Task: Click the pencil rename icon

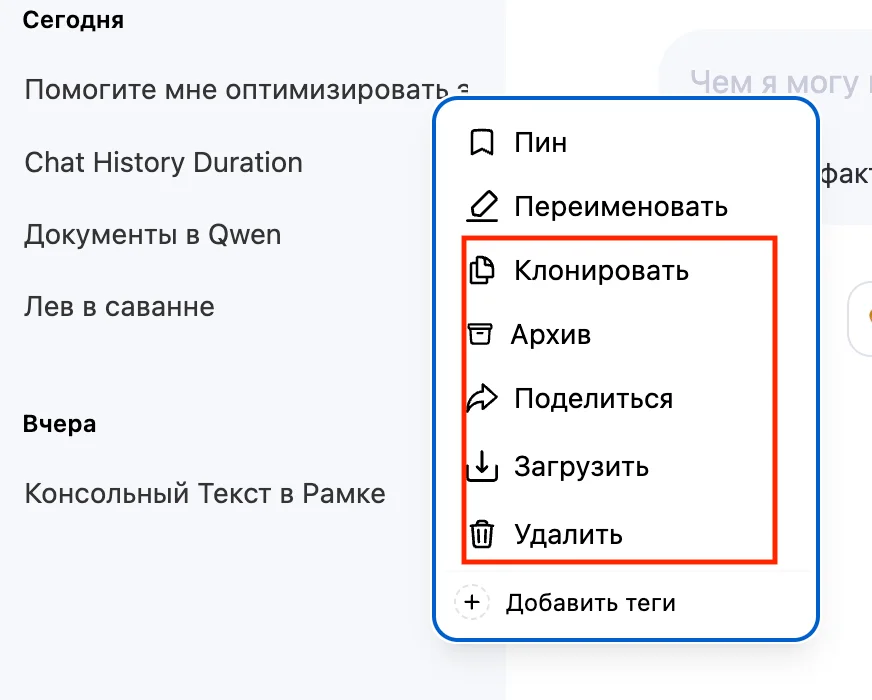Action: click(x=483, y=207)
